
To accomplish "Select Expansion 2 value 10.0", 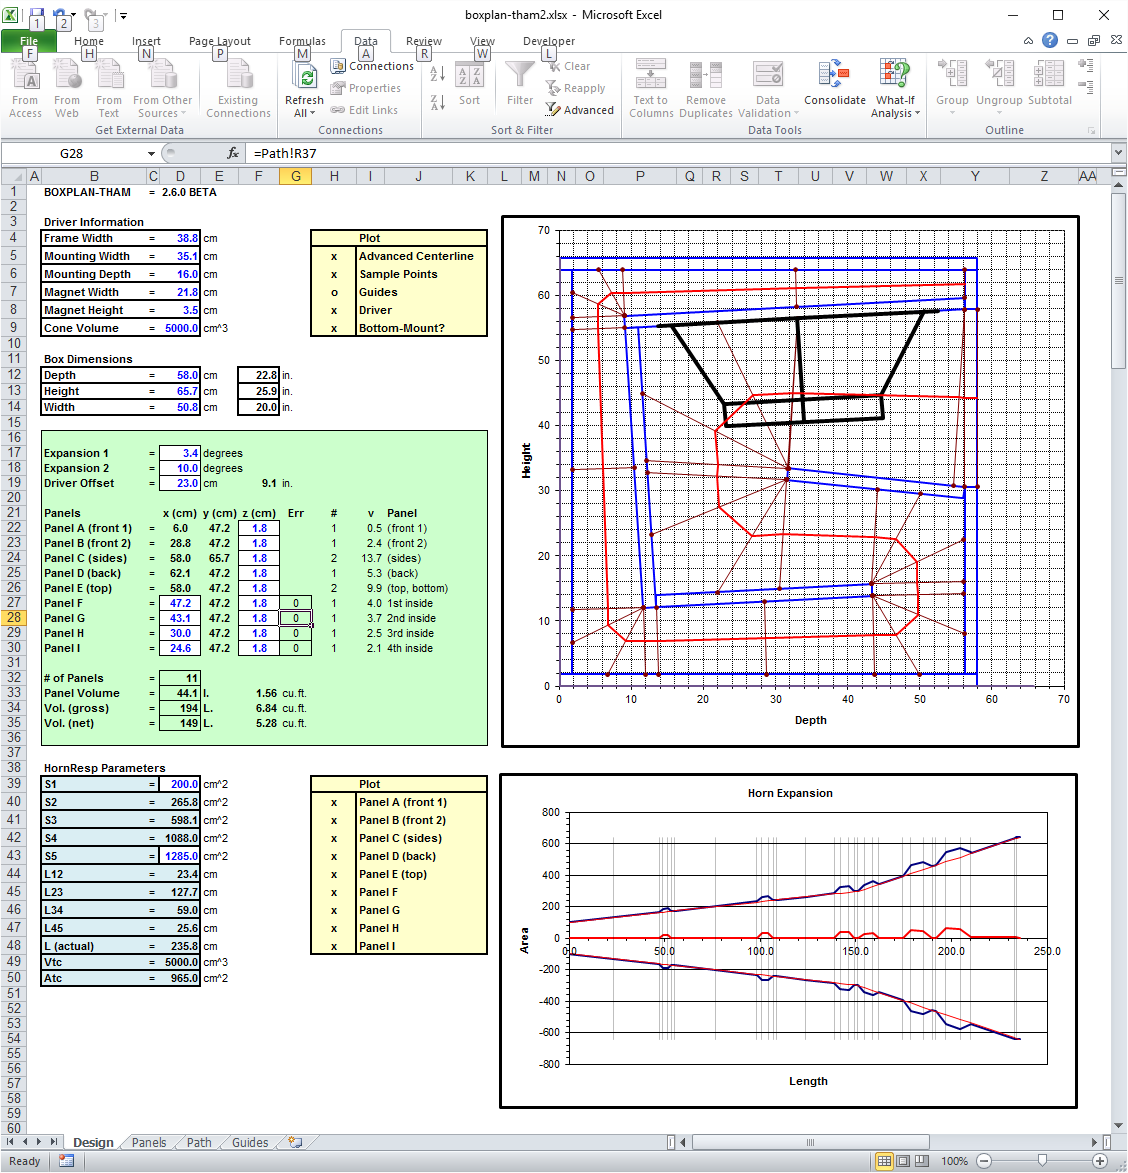I will [x=180, y=468].
